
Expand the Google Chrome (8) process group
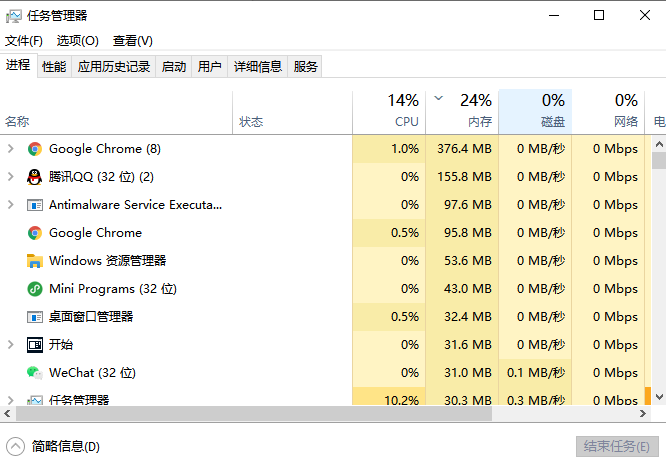pyautogui.click(x=10, y=149)
